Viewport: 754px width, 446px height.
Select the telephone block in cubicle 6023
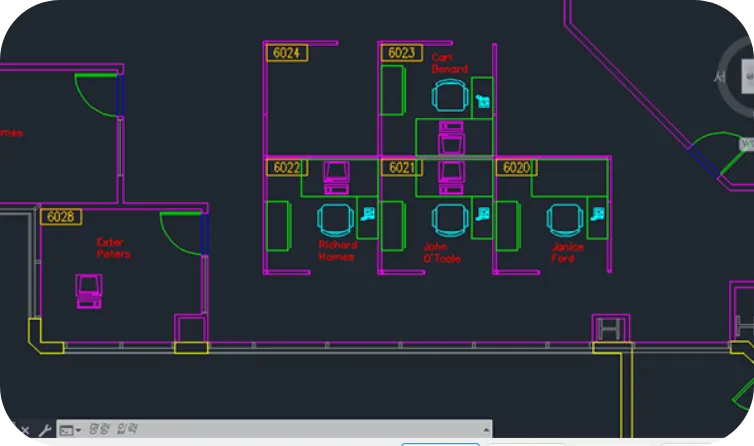[483, 101]
